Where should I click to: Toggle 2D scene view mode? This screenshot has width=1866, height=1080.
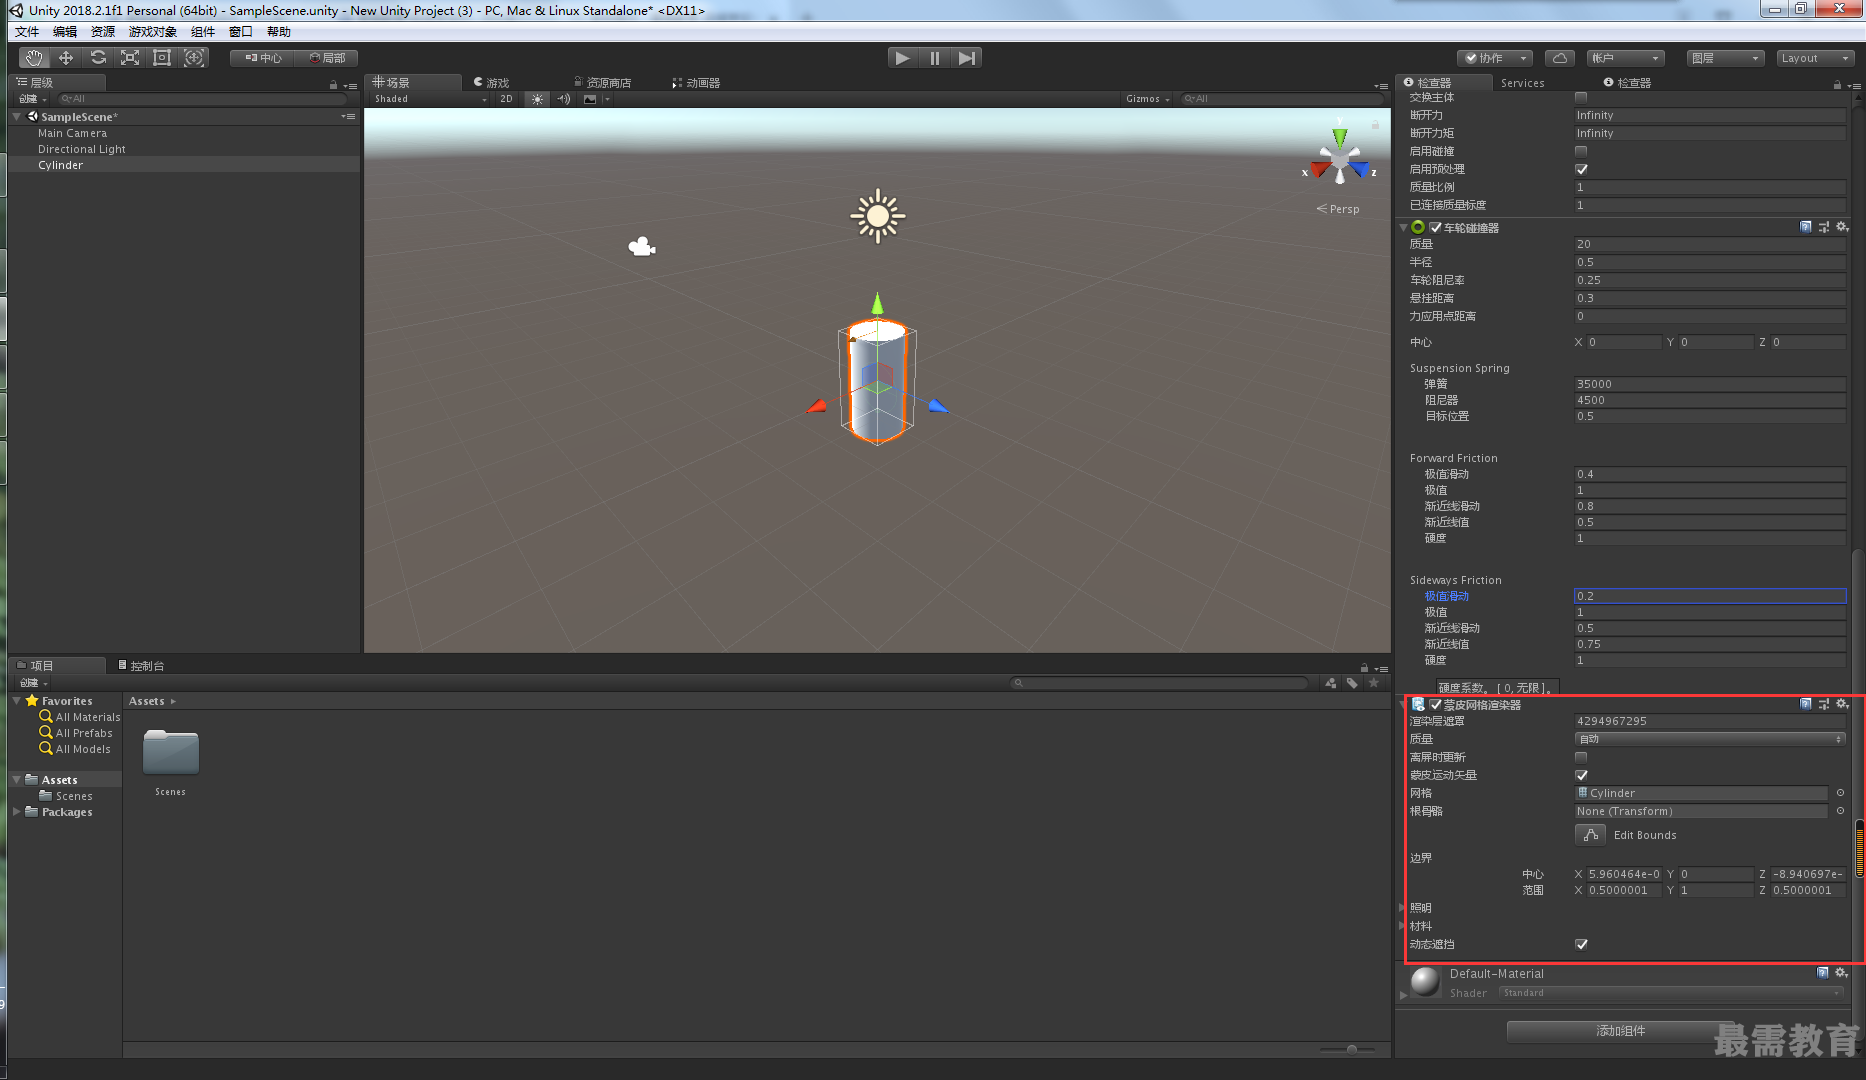point(506,99)
